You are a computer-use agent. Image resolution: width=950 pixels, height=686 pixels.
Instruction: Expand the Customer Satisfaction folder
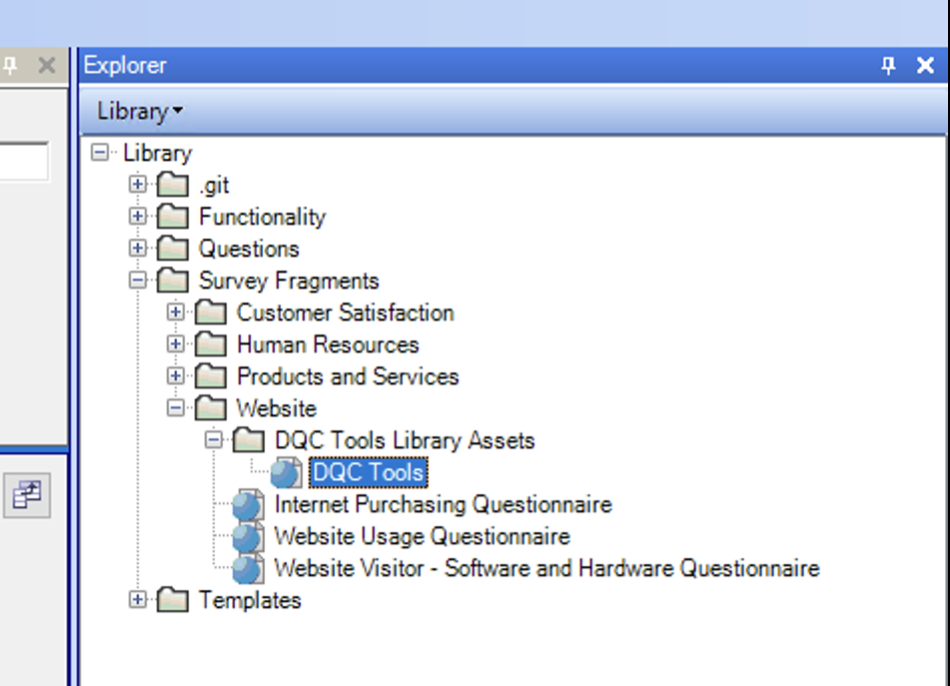coord(176,313)
